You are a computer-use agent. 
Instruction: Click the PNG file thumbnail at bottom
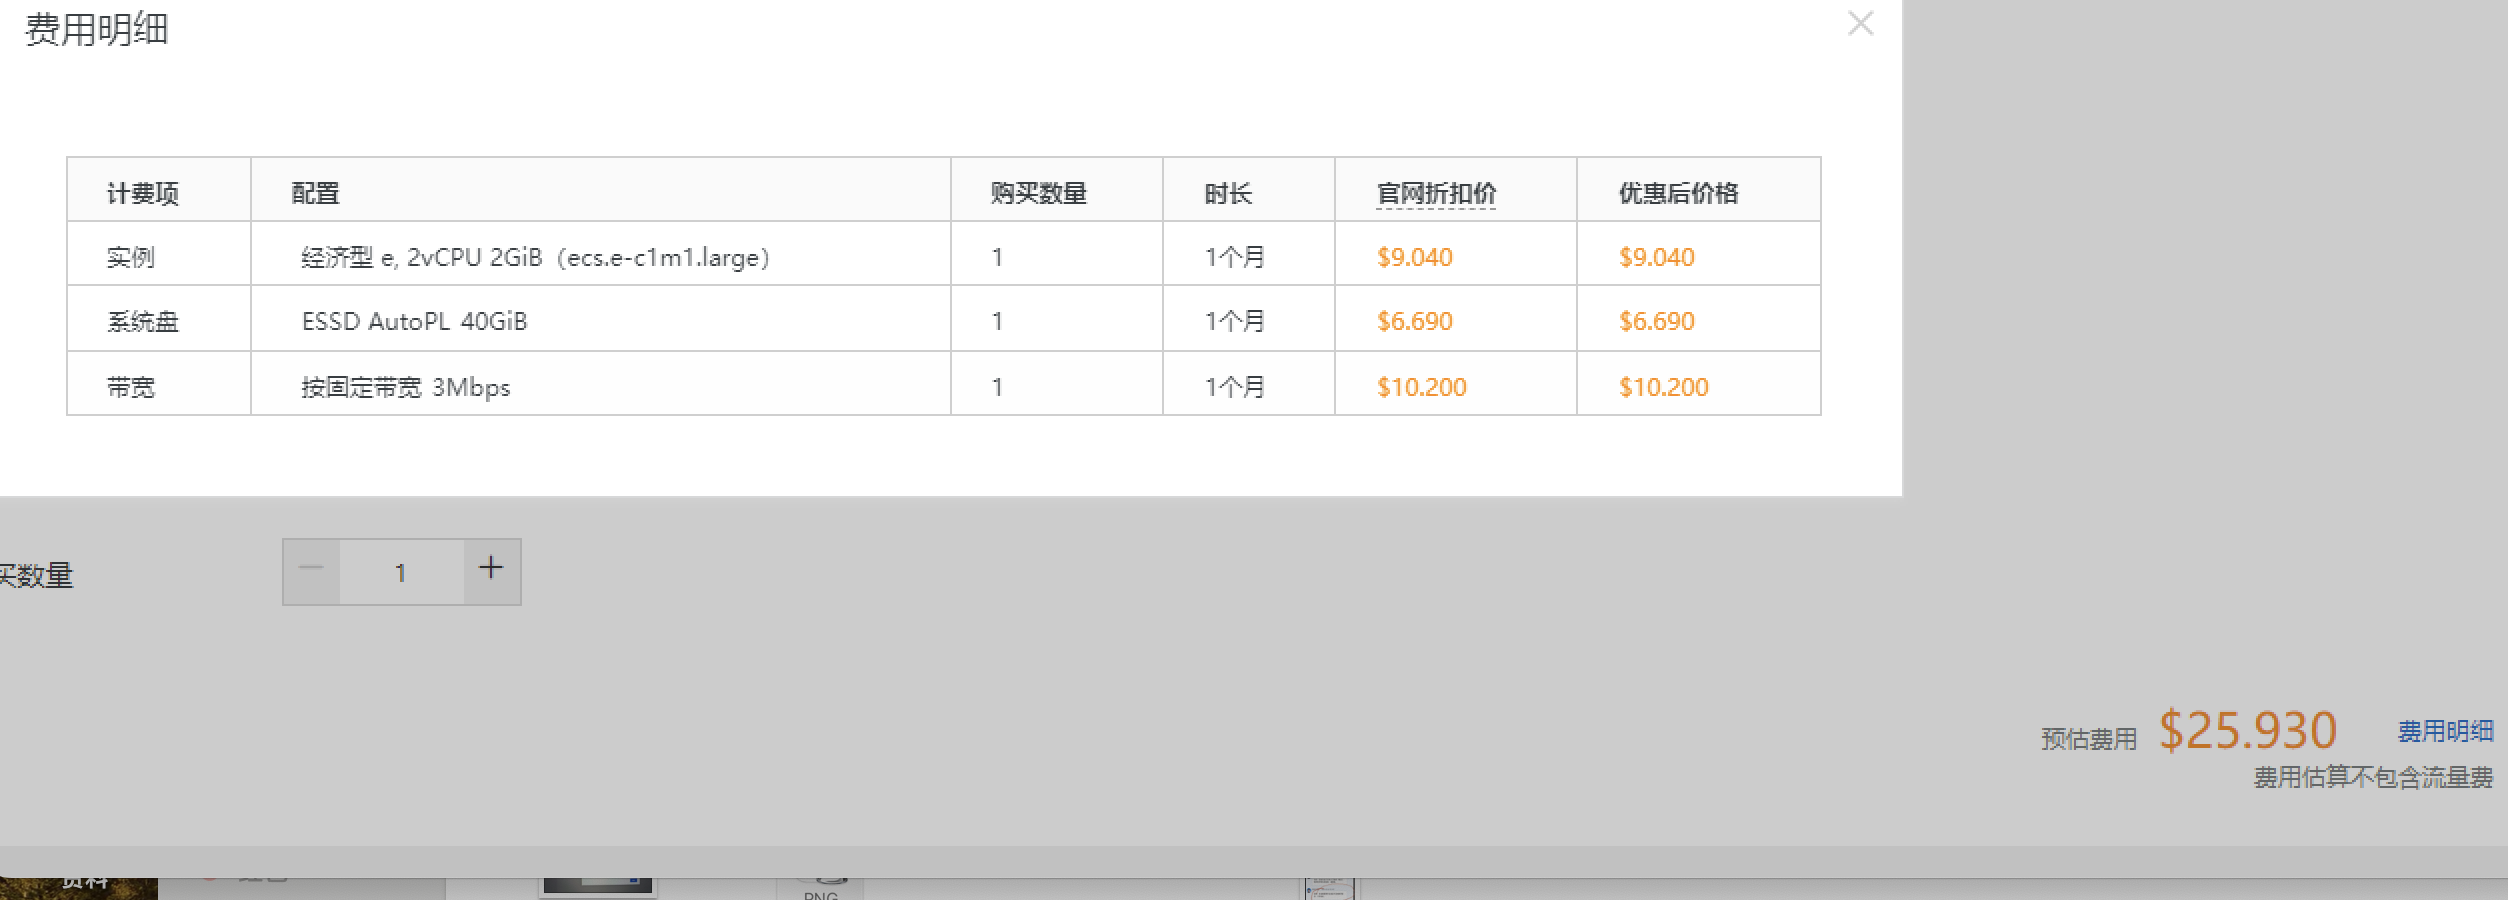click(x=820, y=889)
